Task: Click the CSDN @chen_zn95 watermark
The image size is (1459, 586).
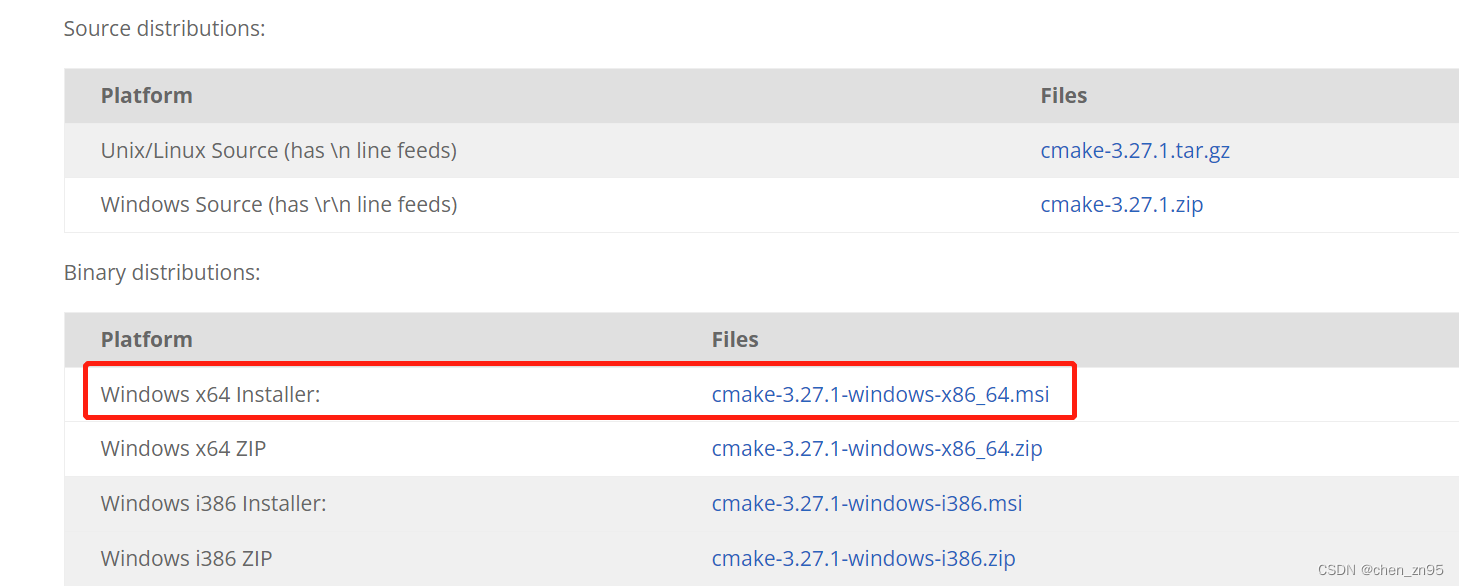Action: point(1379,569)
